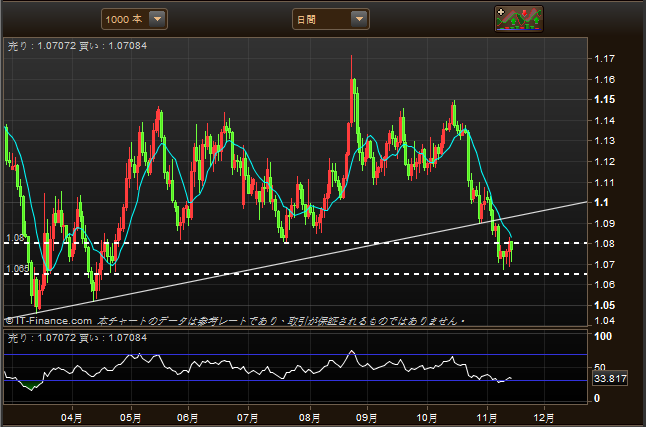Select the 1000本 bar count field

(134, 19)
